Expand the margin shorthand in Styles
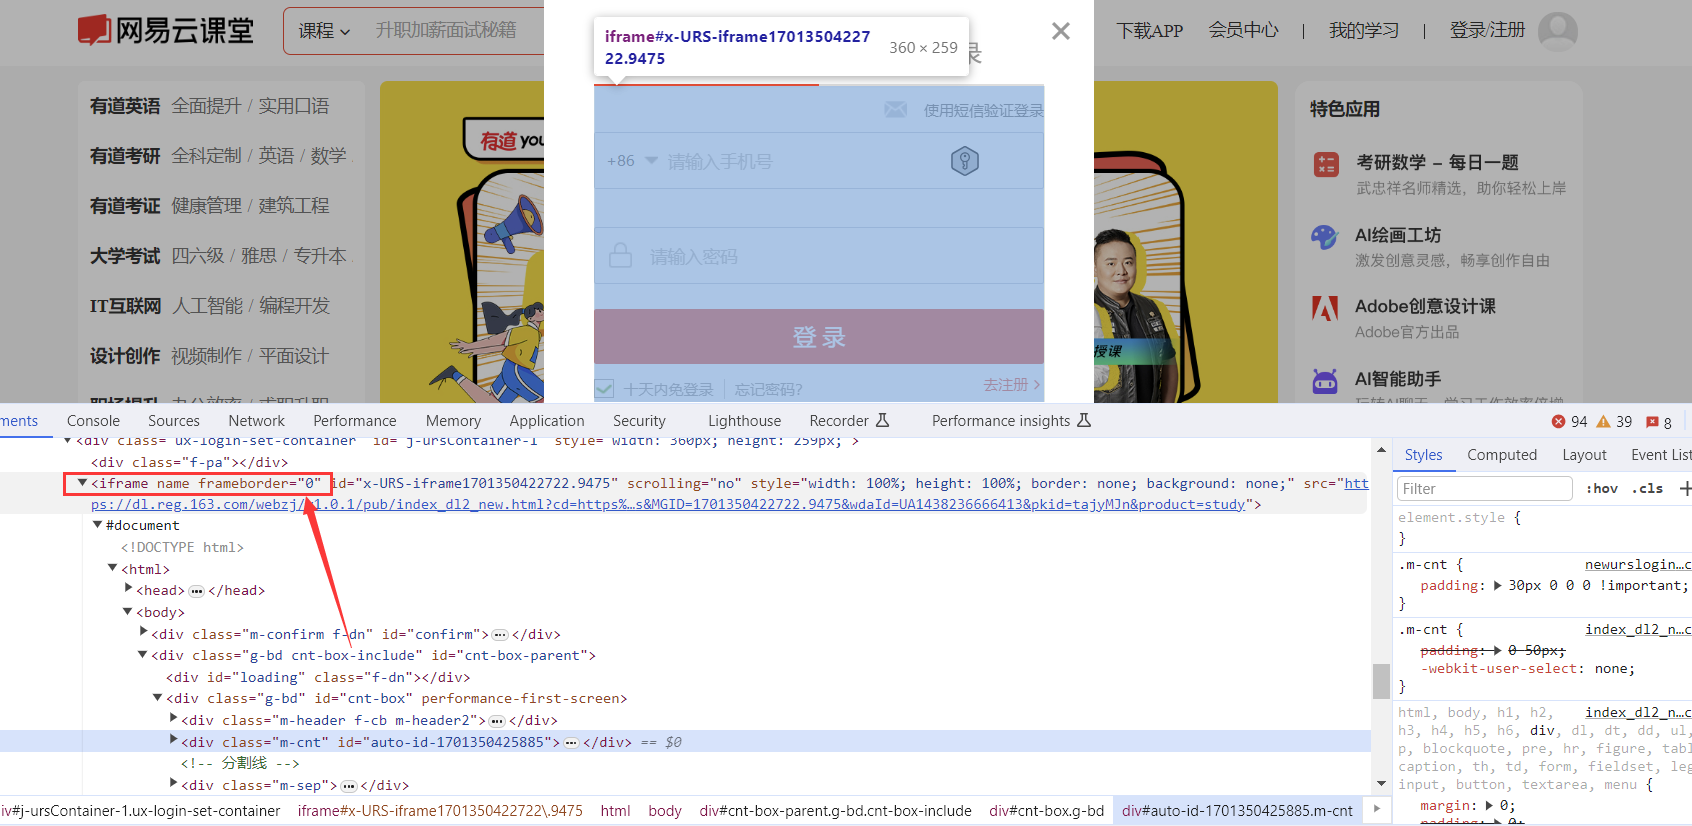 click(x=1490, y=805)
